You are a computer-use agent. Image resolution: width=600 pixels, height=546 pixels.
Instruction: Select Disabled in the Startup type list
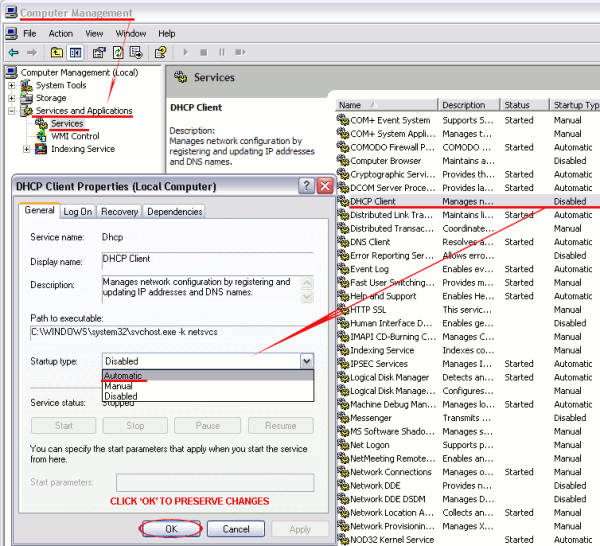pyautogui.click(x=208, y=396)
